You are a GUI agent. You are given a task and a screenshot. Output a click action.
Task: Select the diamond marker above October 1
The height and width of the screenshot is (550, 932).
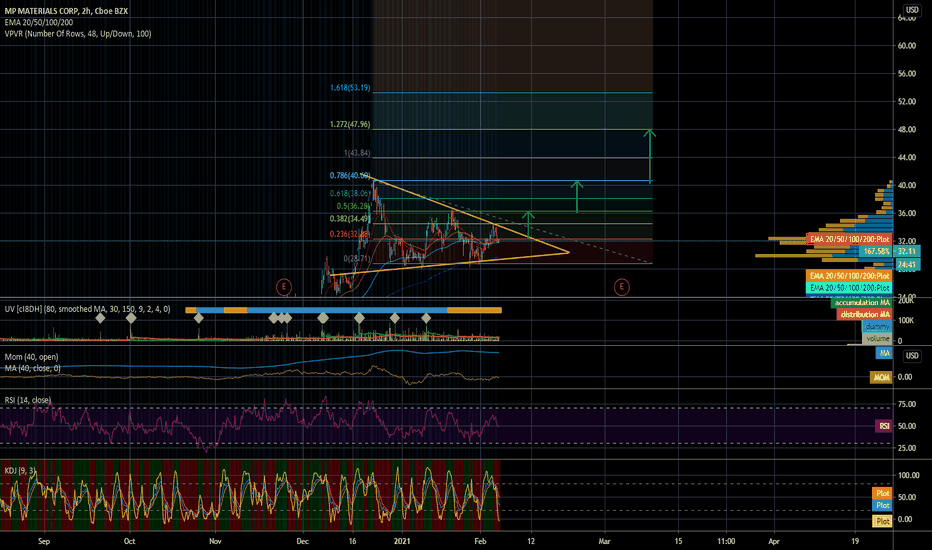(131, 318)
